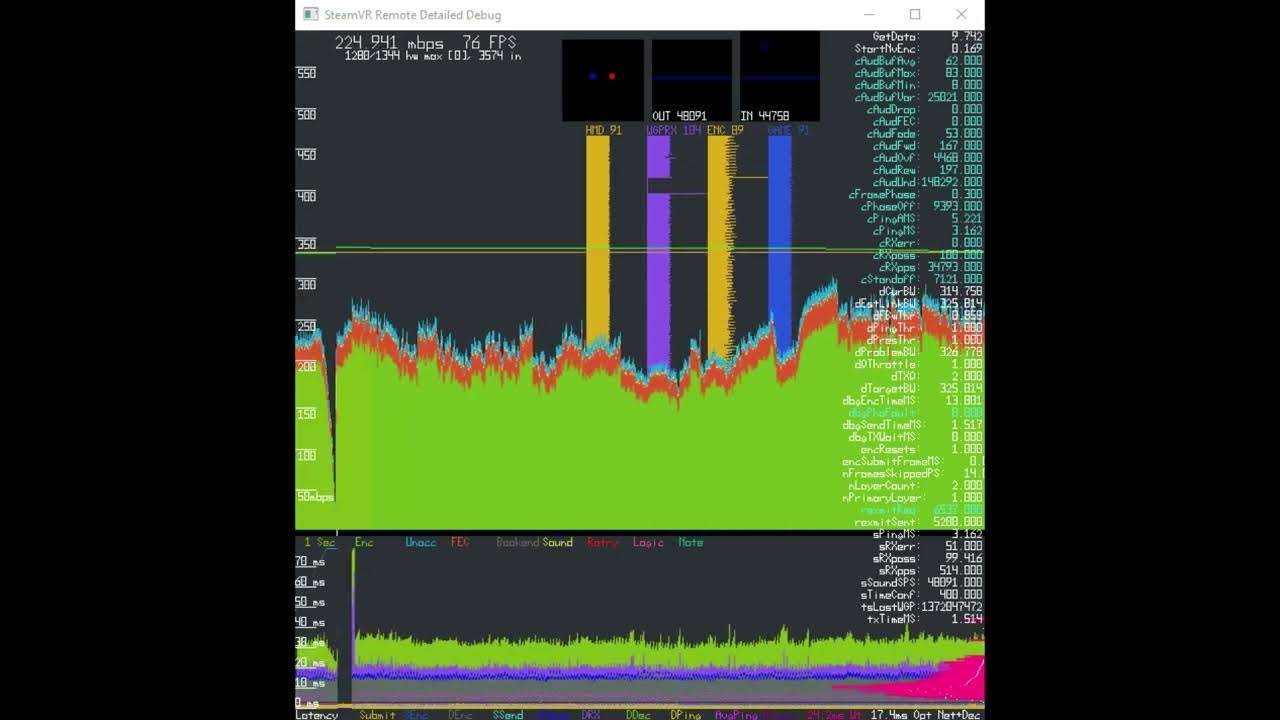Click the 1 Sec time scale label
Viewport: 1280px width, 720px height.
point(320,543)
